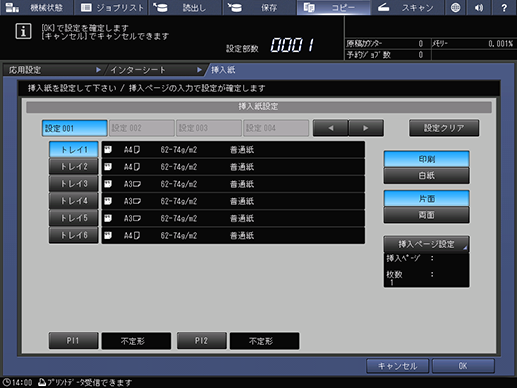Click 62-74g/m2 weight in トレイ2 row
Viewport: 517px width, 388px height.
click(x=179, y=167)
